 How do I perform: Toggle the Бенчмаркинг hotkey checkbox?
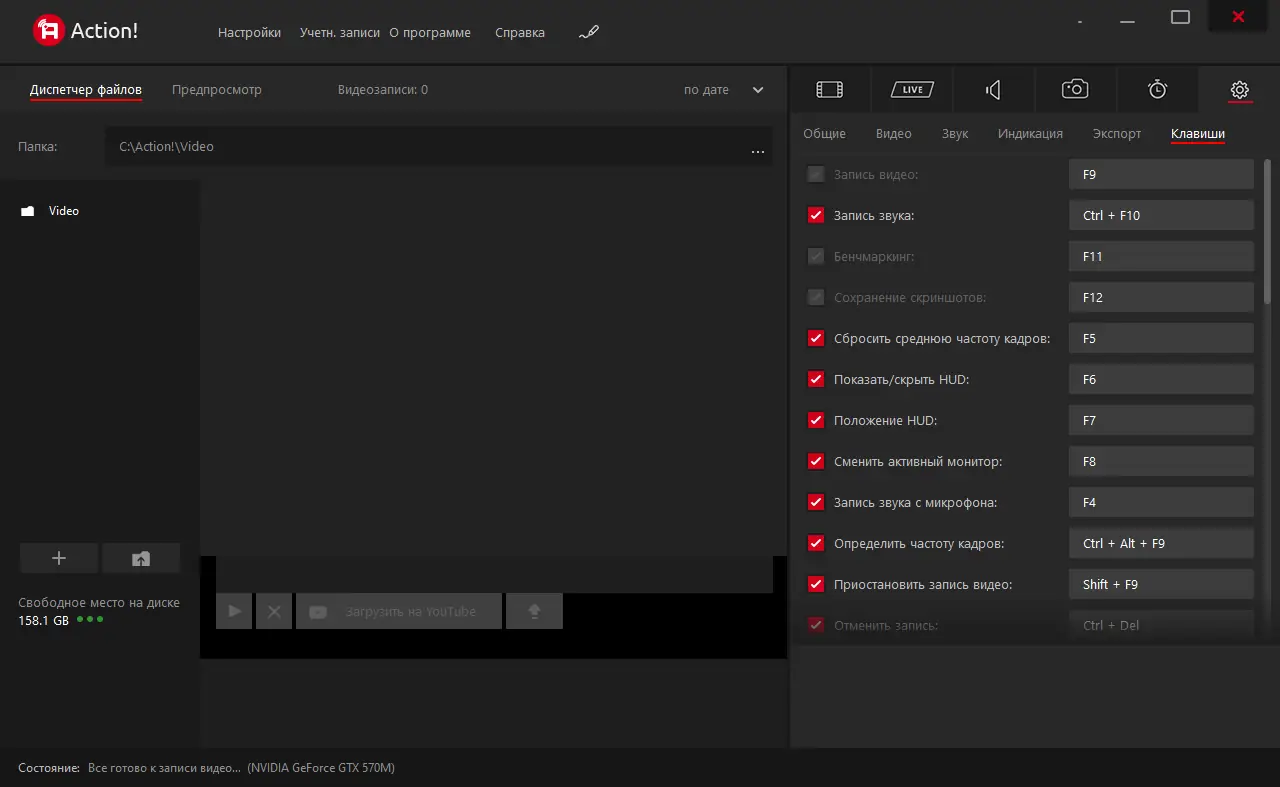(x=816, y=256)
